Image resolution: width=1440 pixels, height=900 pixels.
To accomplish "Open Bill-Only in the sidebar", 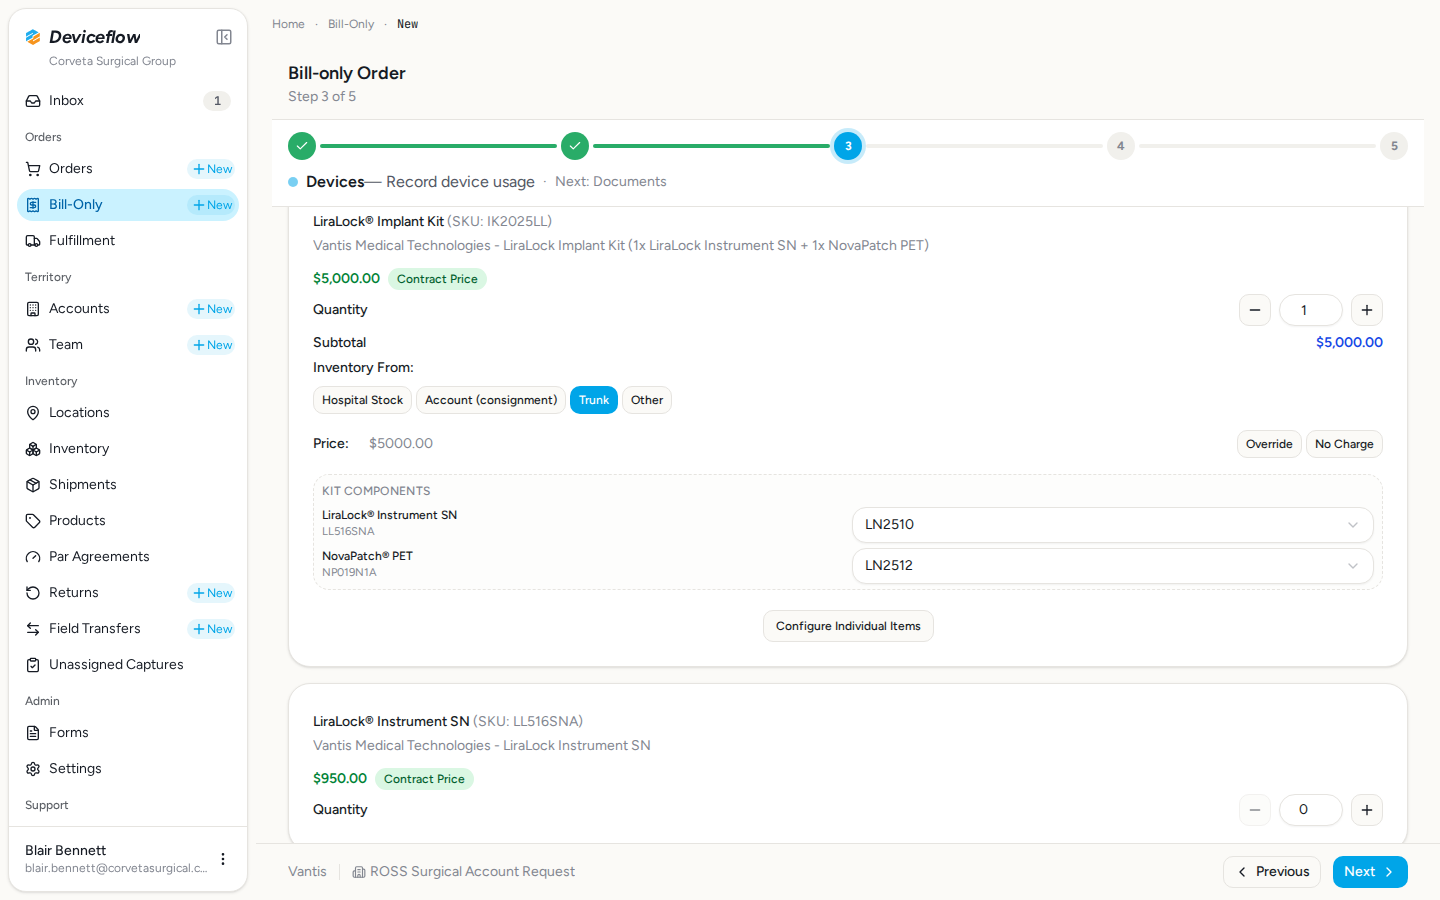I will [128, 205].
